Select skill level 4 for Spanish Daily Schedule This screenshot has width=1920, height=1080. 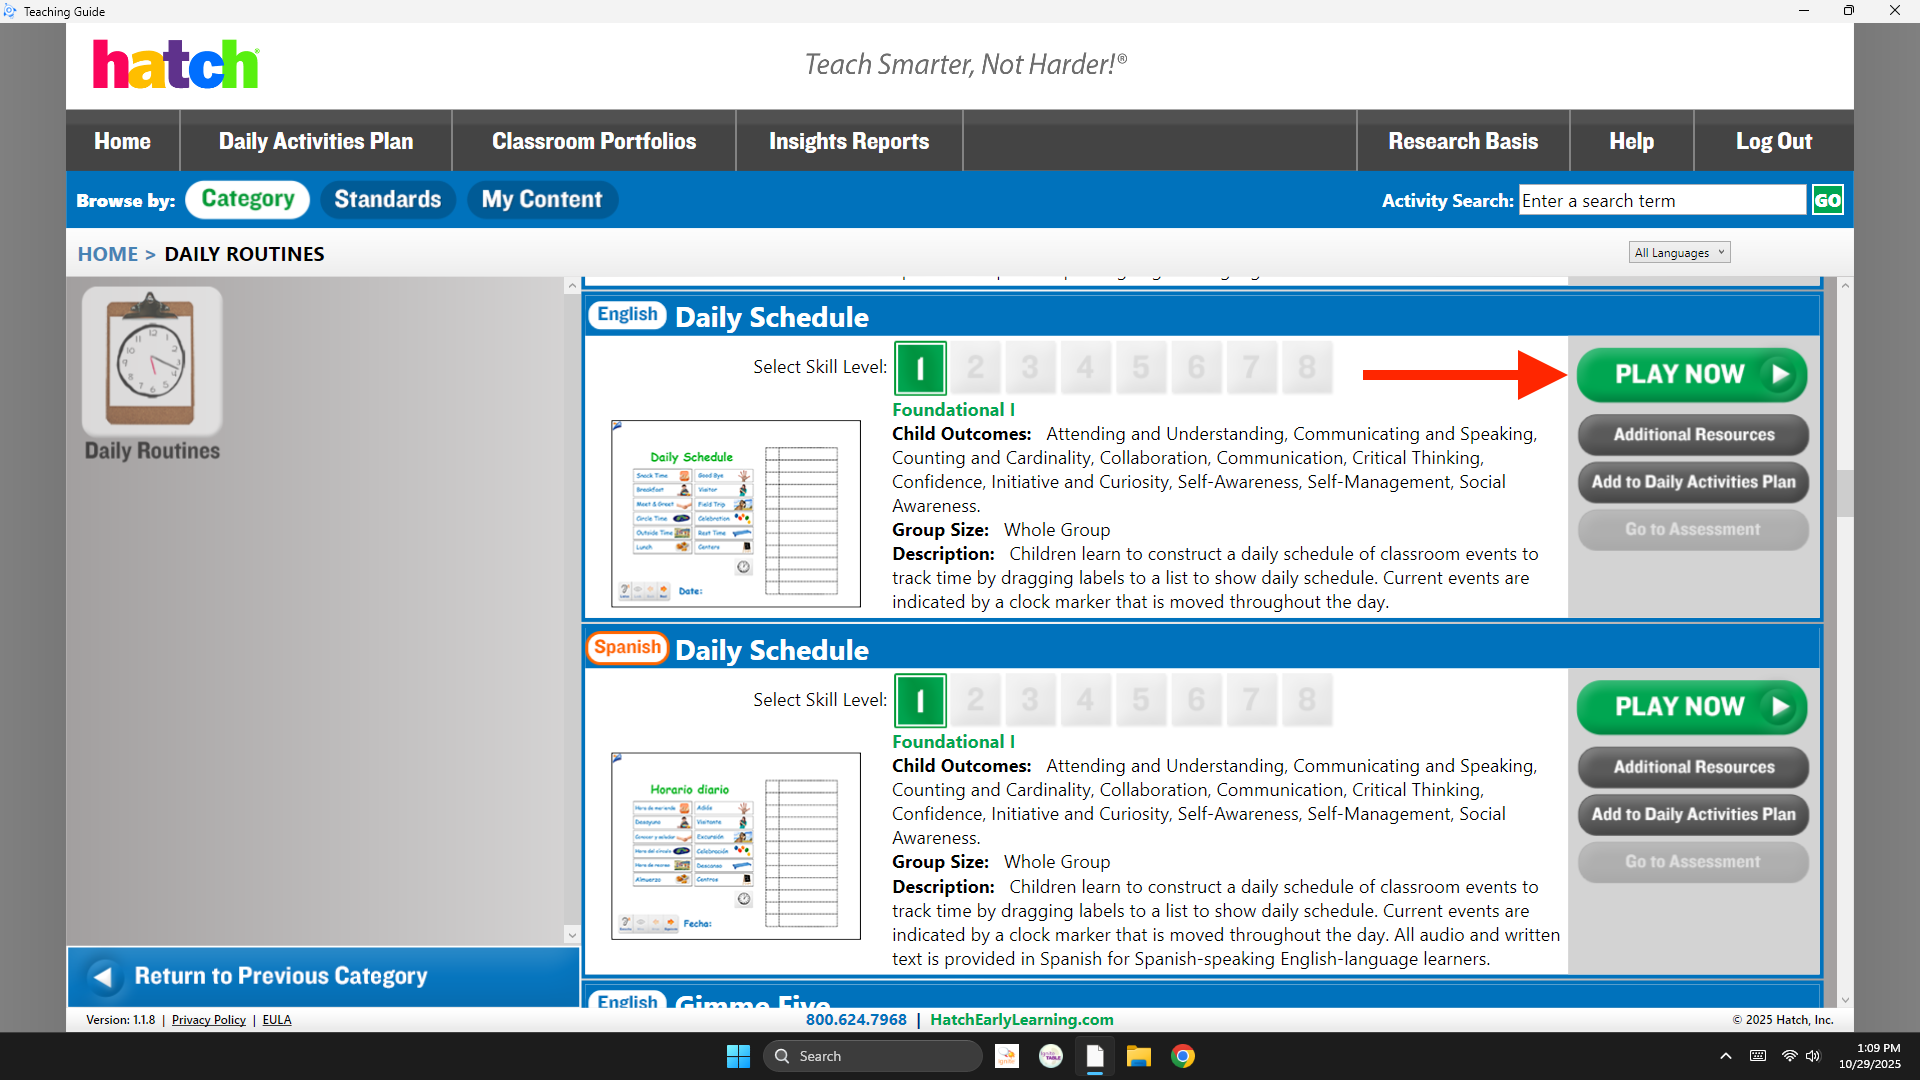1086,700
